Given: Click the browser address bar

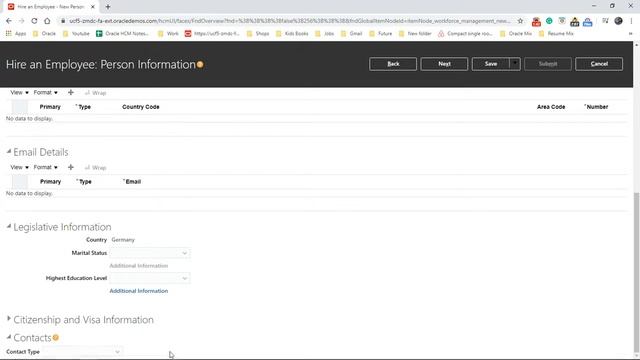Looking at the screenshot, I should coord(289,21).
